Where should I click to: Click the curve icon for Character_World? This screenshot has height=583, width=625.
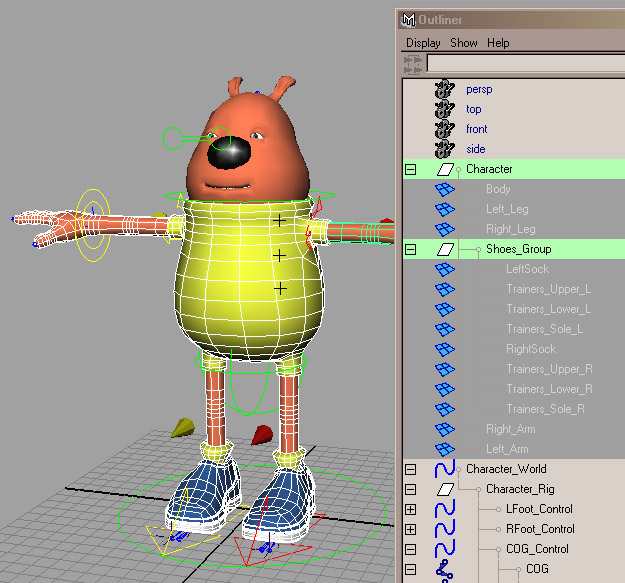[x=445, y=469]
